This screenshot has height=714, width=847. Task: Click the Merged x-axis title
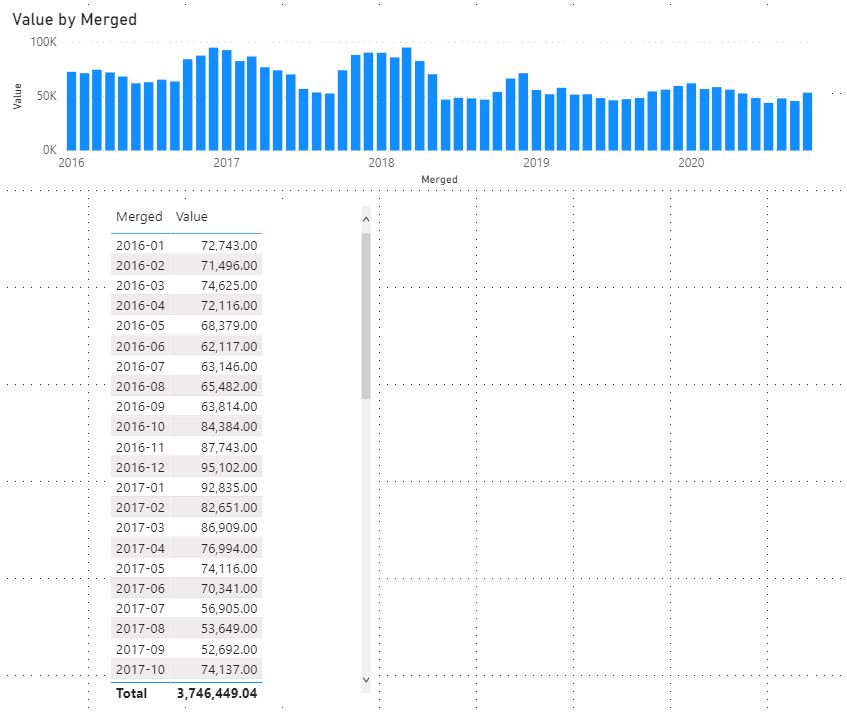[439, 179]
